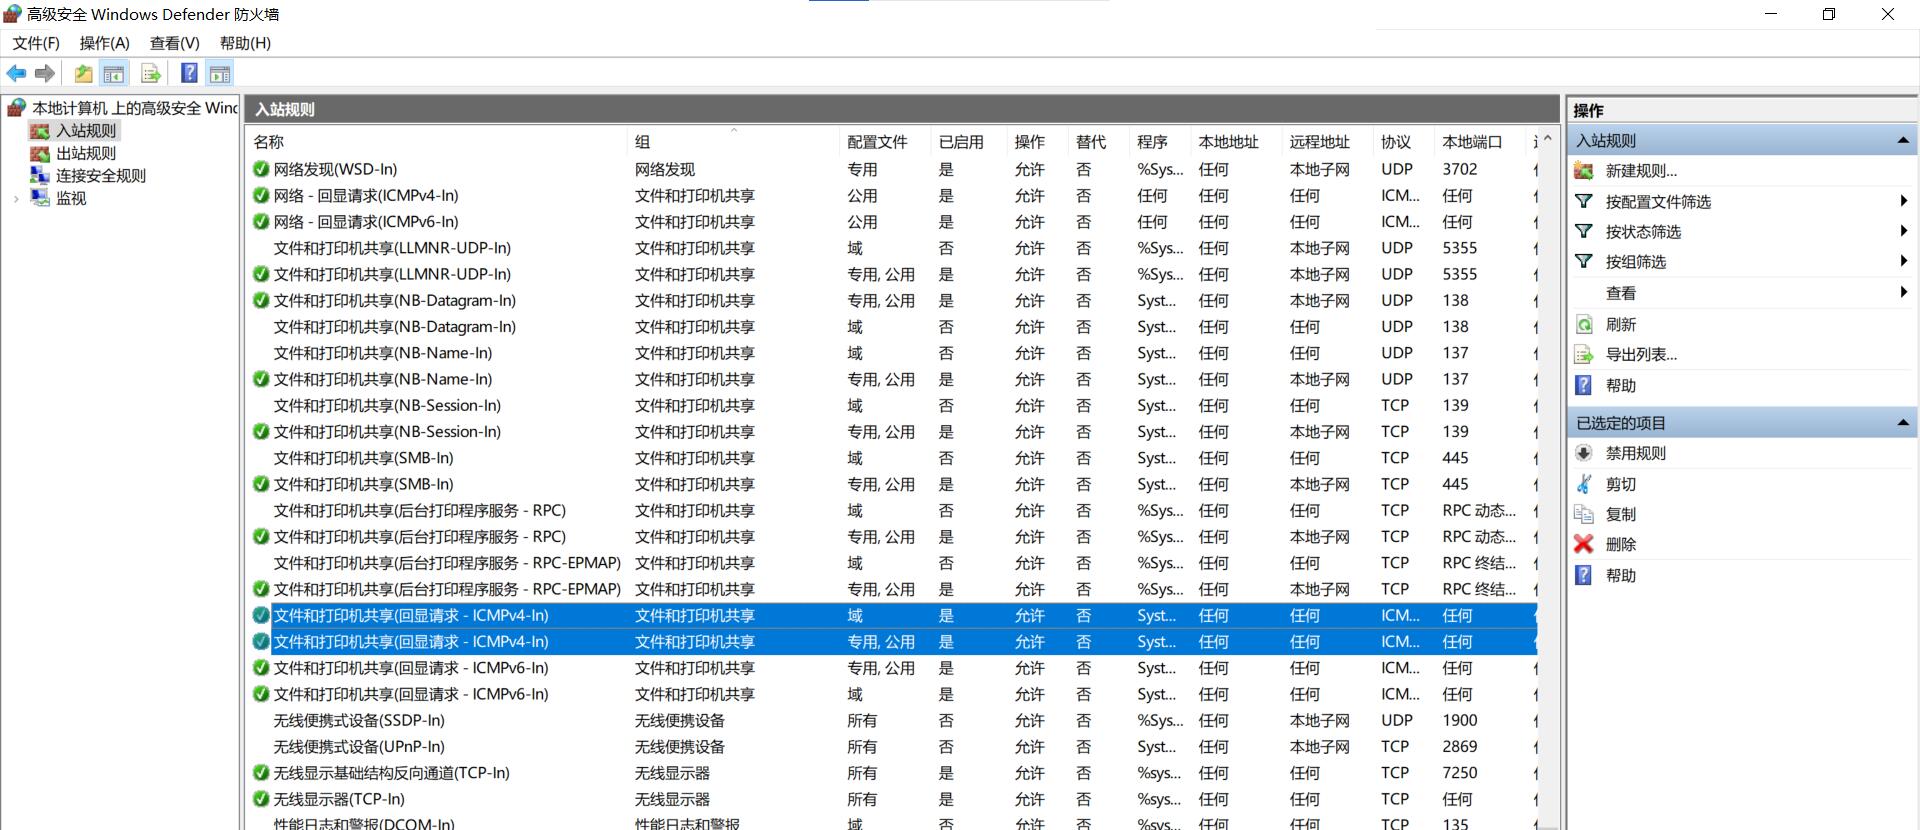Image resolution: width=1920 pixels, height=830 pixels.
Task: Click the Up one level folder icon
Action: [x=83, y=73]
